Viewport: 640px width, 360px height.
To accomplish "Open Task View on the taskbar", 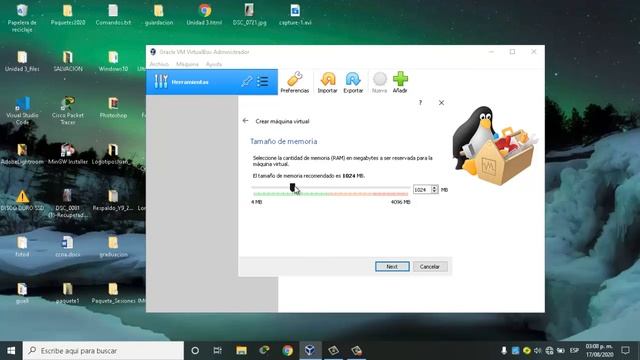I will coord(218,351).
